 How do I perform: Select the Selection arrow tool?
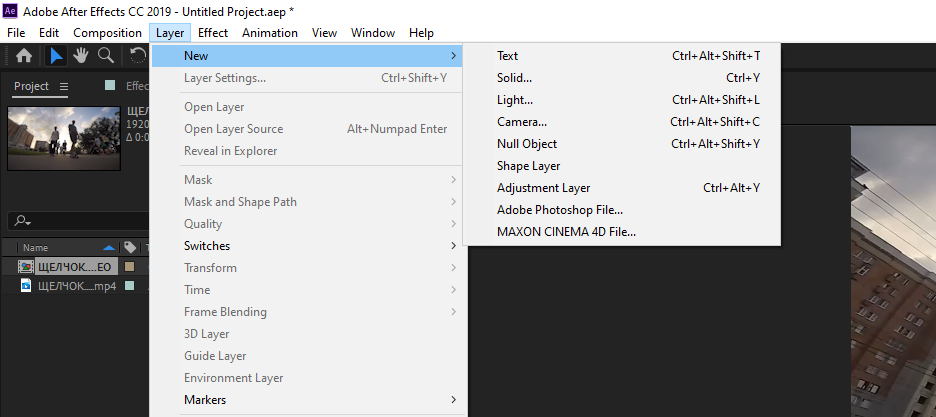coord(57,55)
